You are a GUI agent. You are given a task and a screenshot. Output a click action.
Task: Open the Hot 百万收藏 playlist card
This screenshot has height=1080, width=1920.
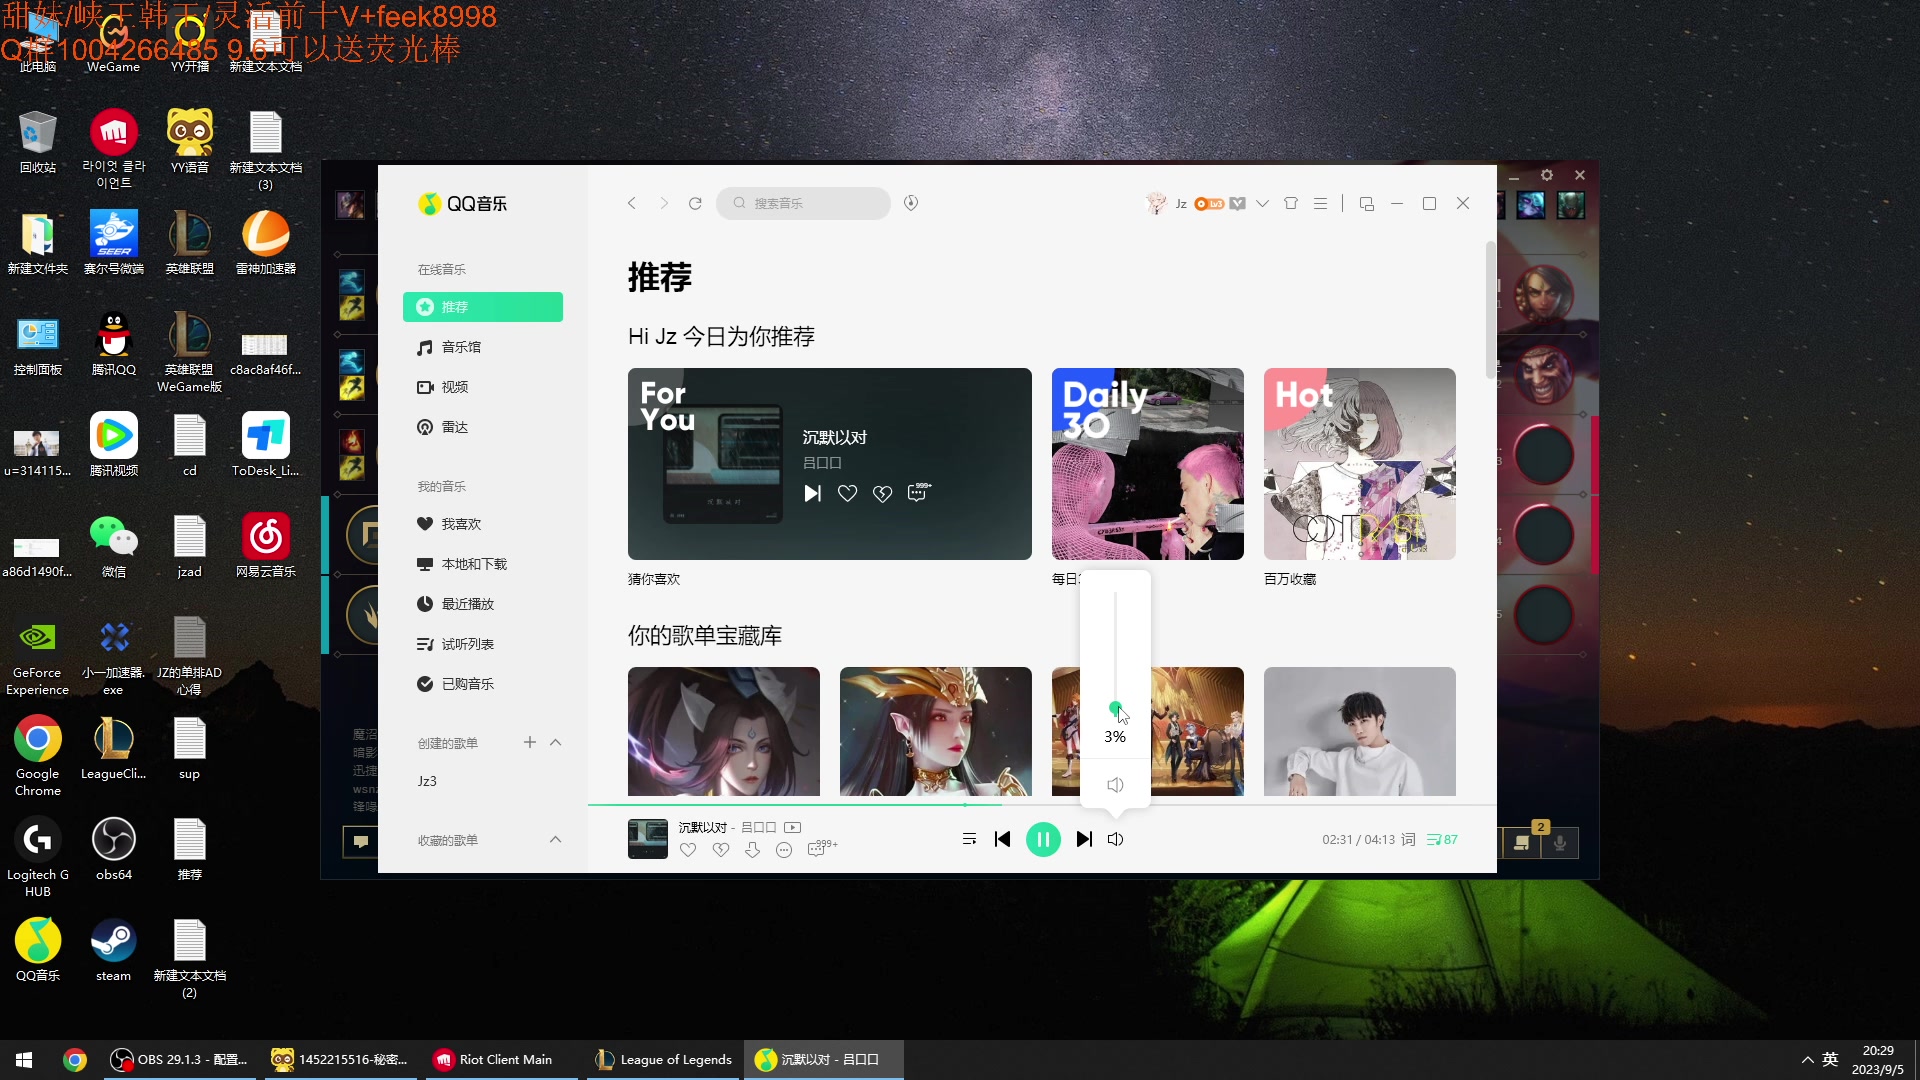pos(1359,464)
